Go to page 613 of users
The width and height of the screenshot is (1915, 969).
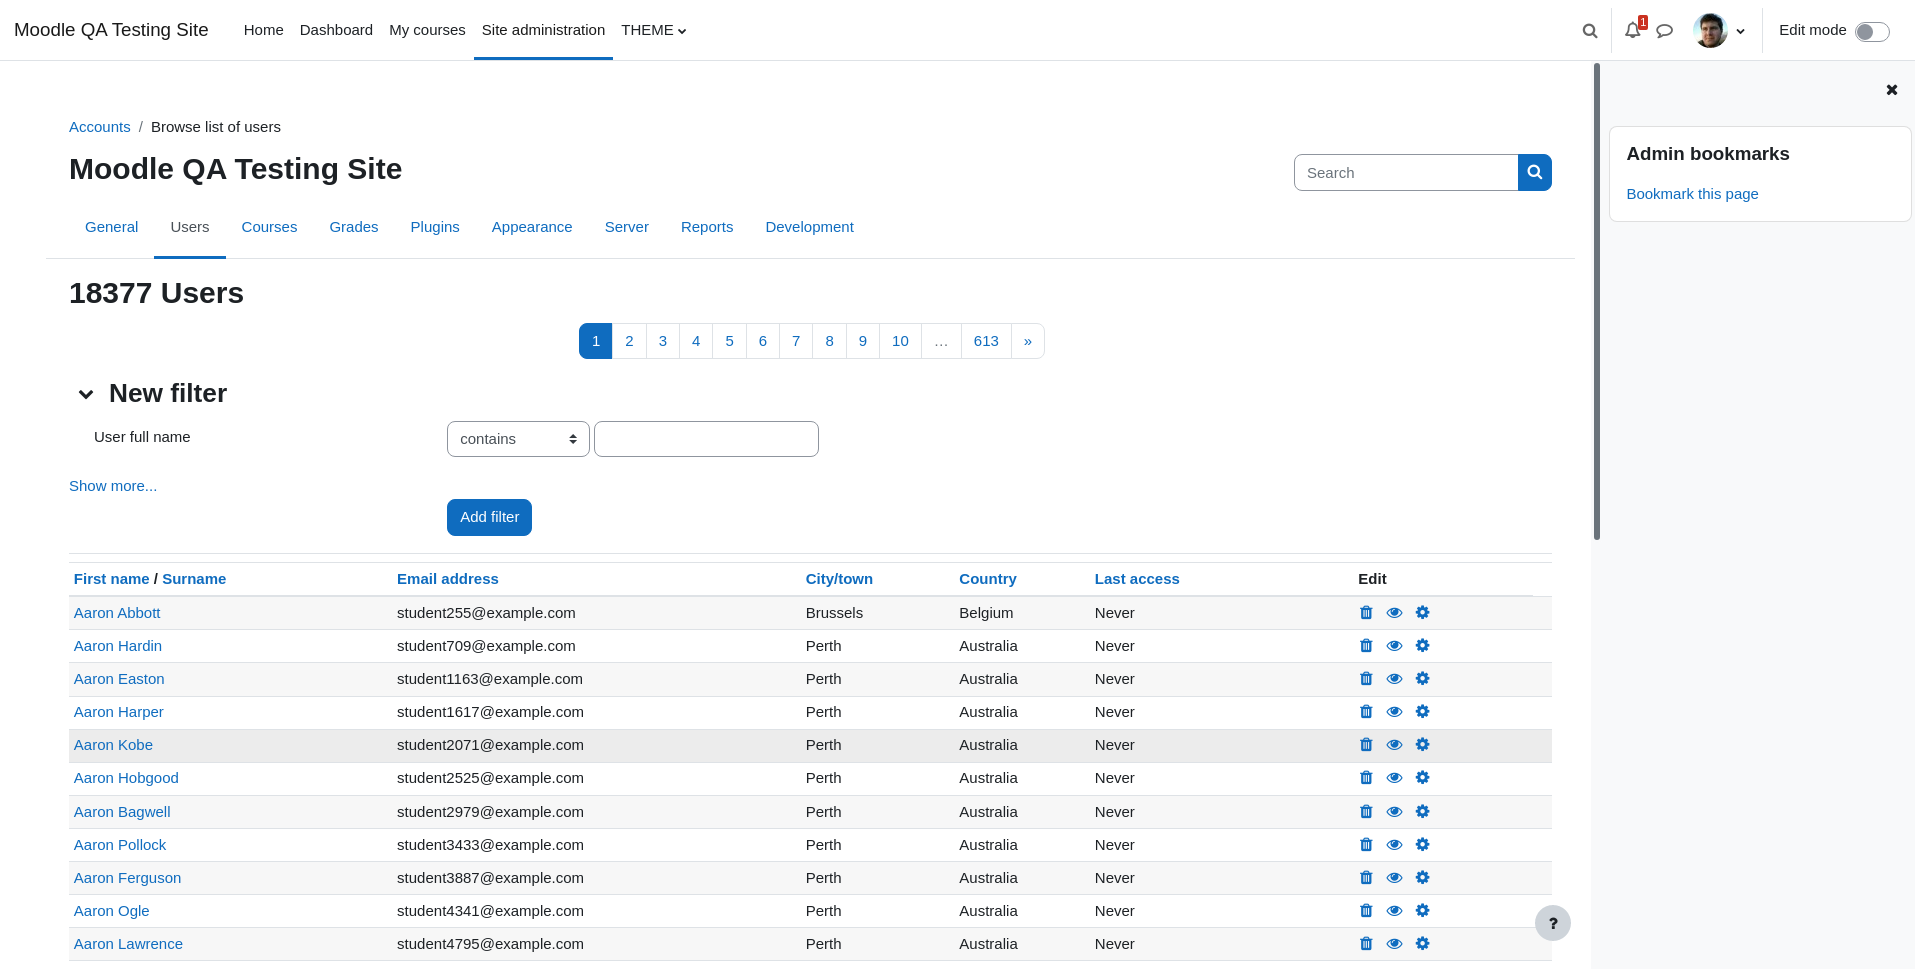coord(986,341)
